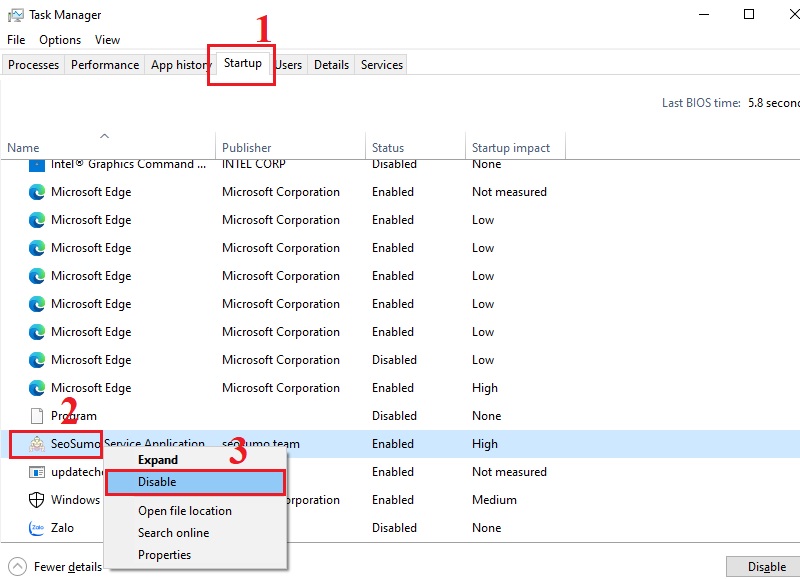Switch to the Performance tab

pos(105,65)
